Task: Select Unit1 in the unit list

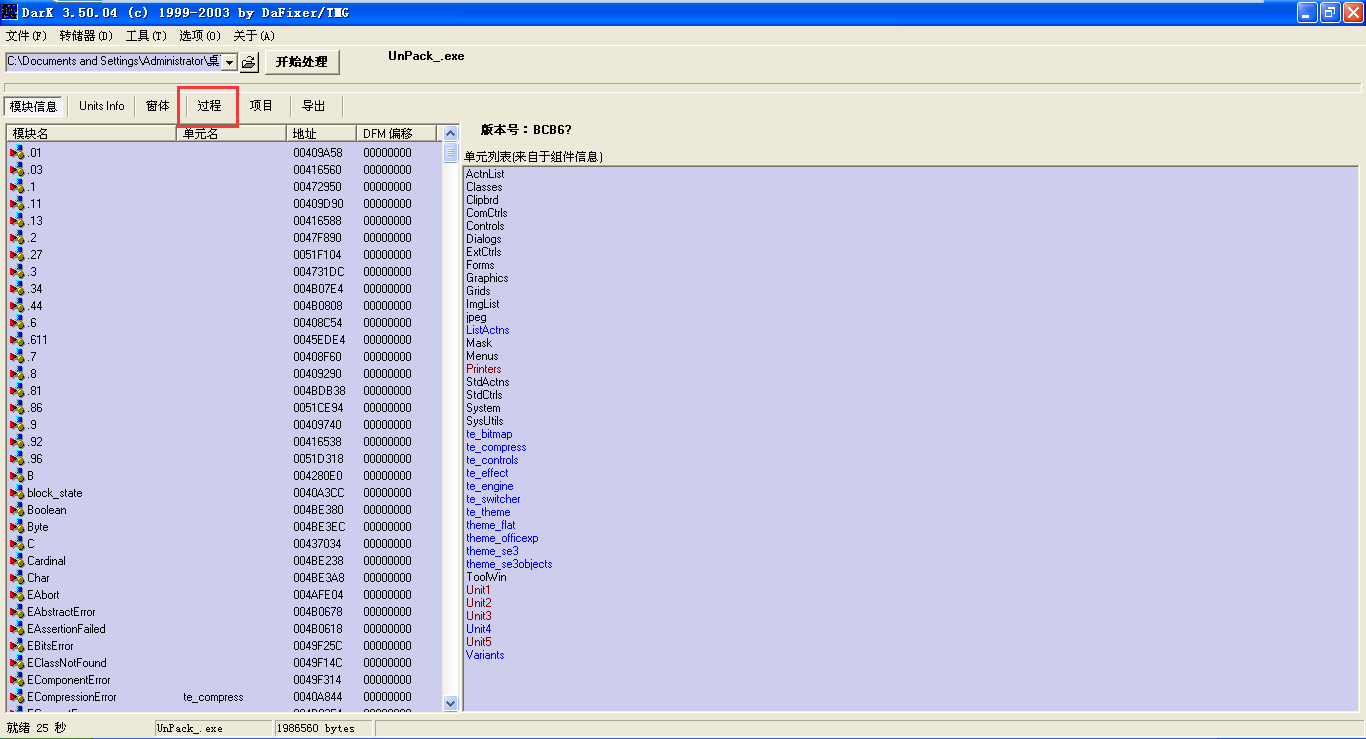Action: 478,590
